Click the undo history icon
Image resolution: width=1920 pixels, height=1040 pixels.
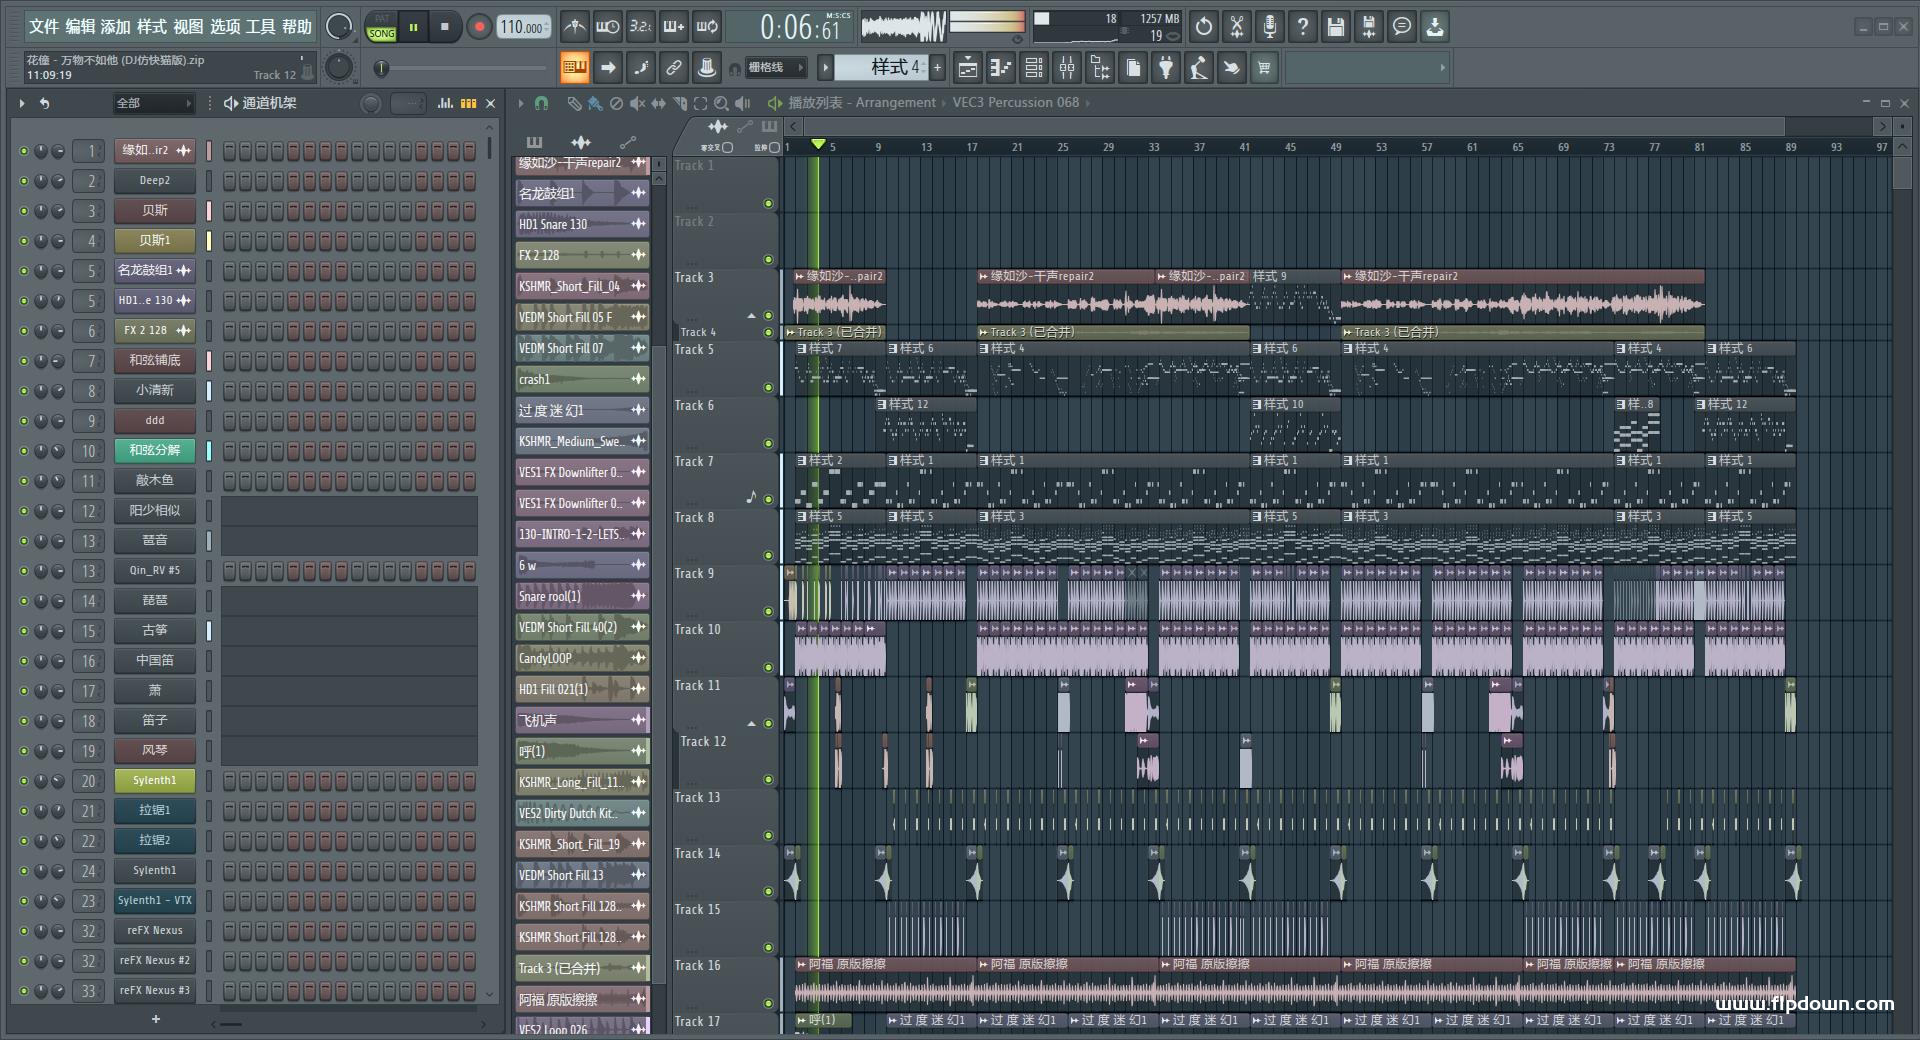(1204, 27)
